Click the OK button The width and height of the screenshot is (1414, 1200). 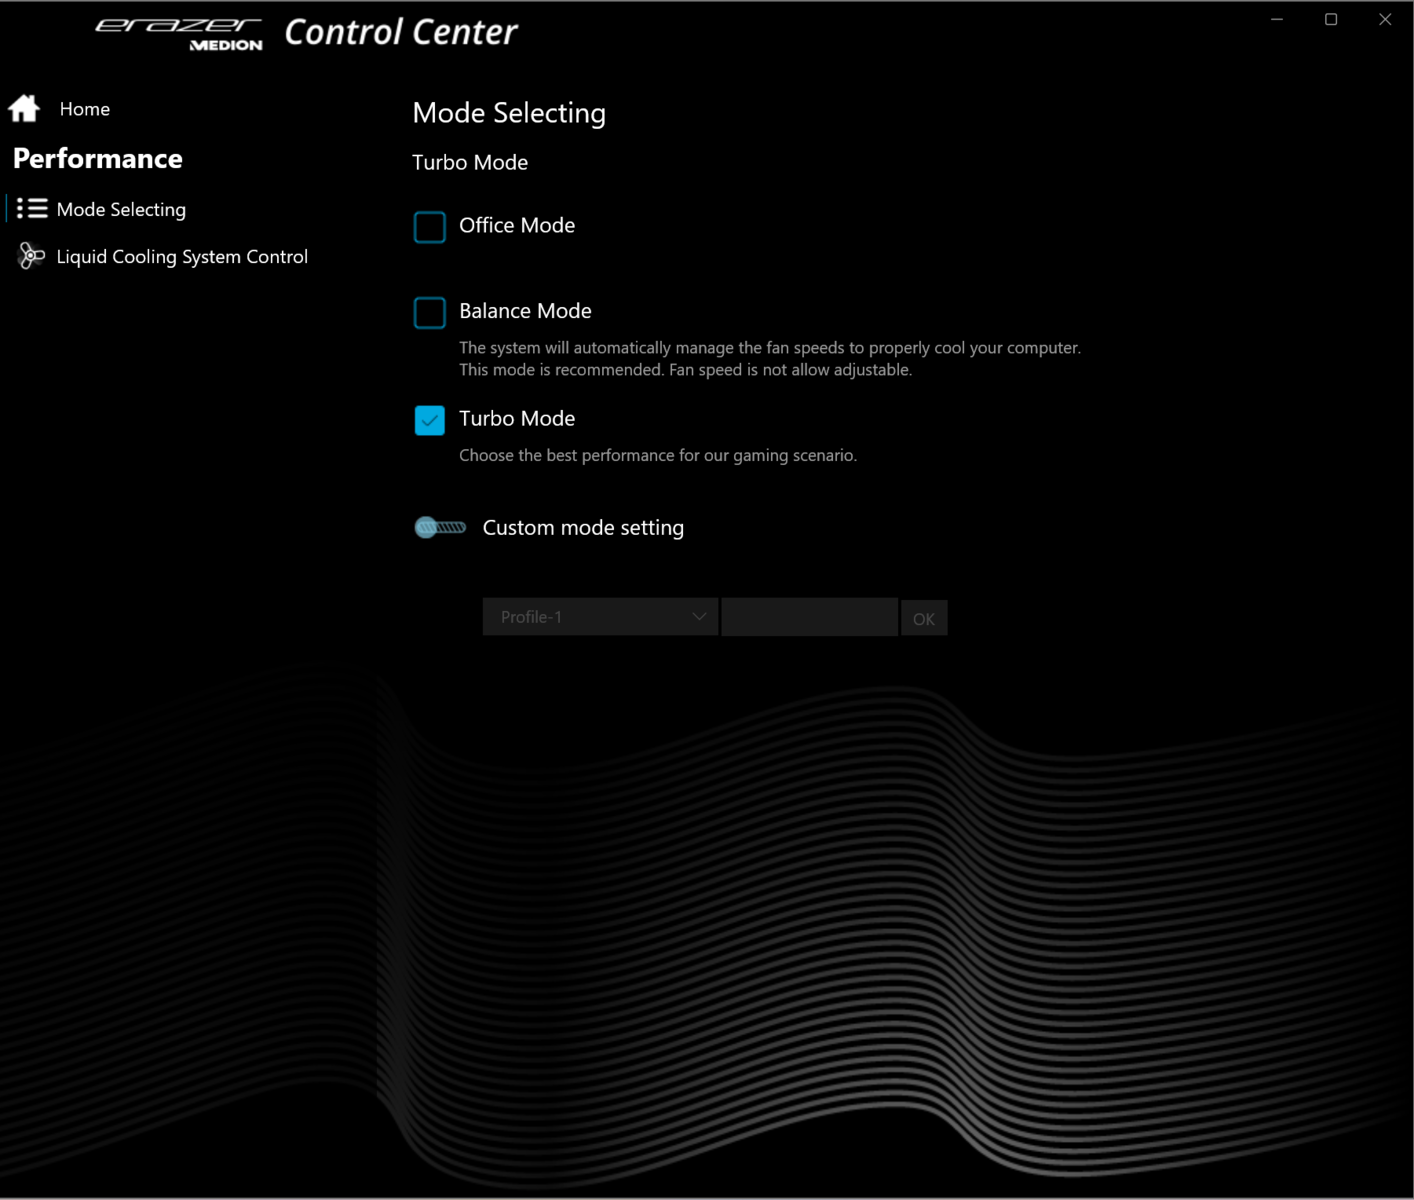pos(924,619)
